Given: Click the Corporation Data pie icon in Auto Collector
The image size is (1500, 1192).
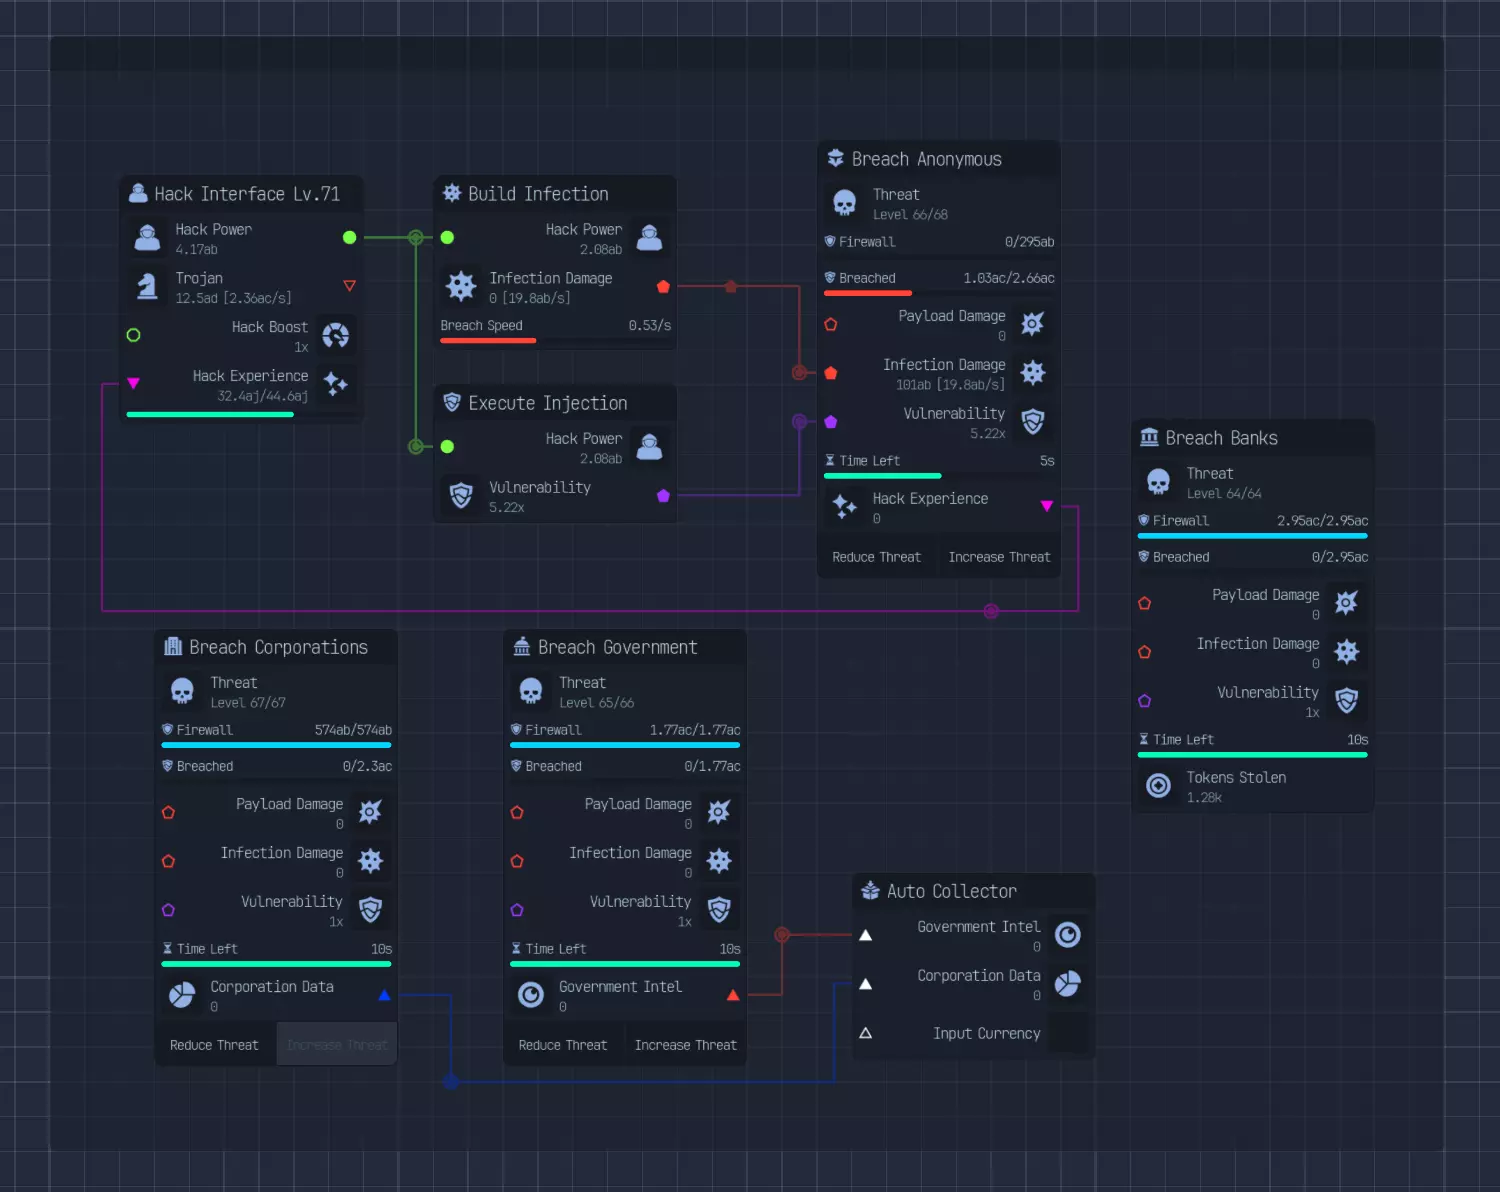Looking at the screenshot, I should (x=1068, y=984).
